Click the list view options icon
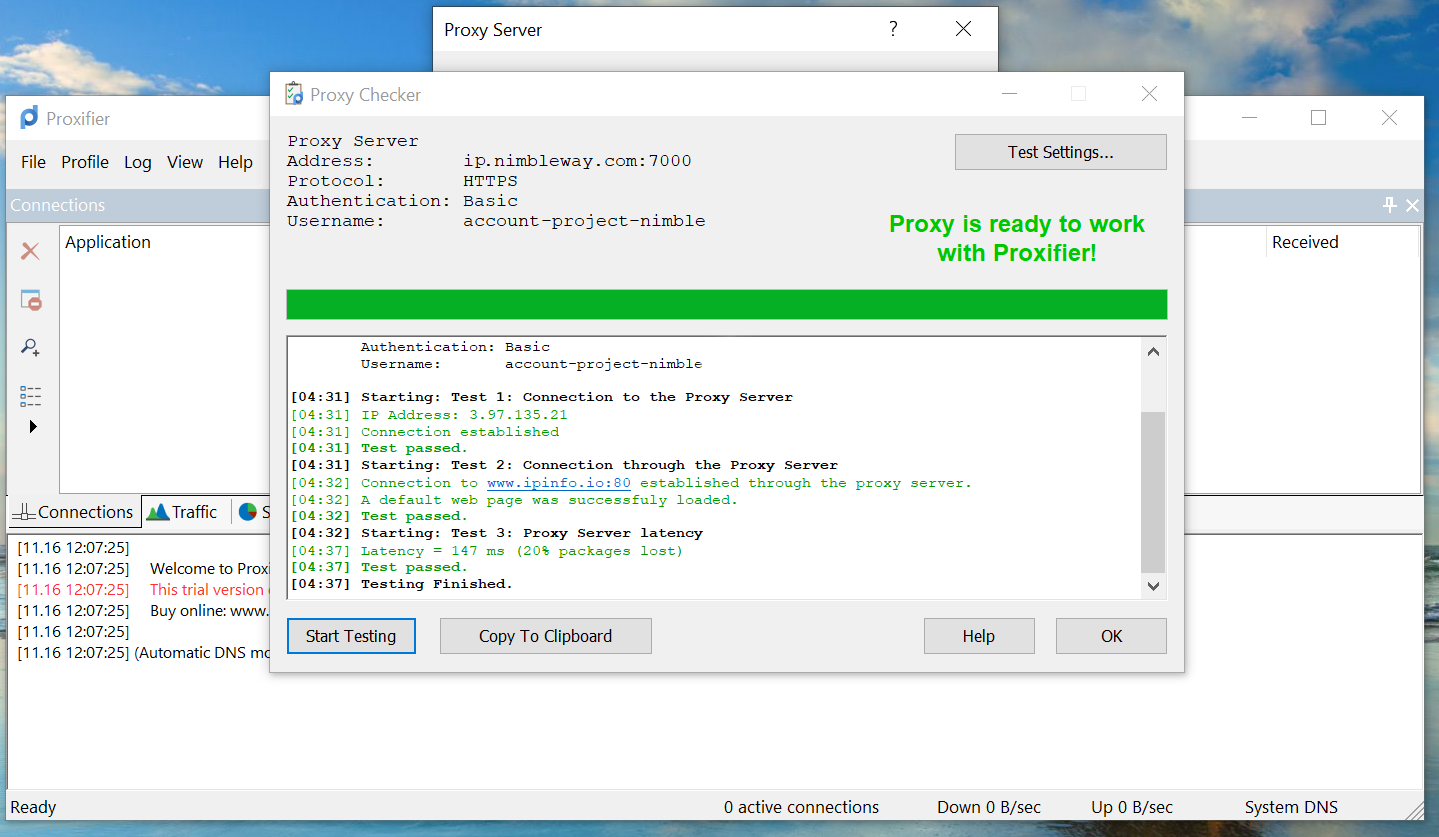Screen dimensions: 1439x837 31,396
